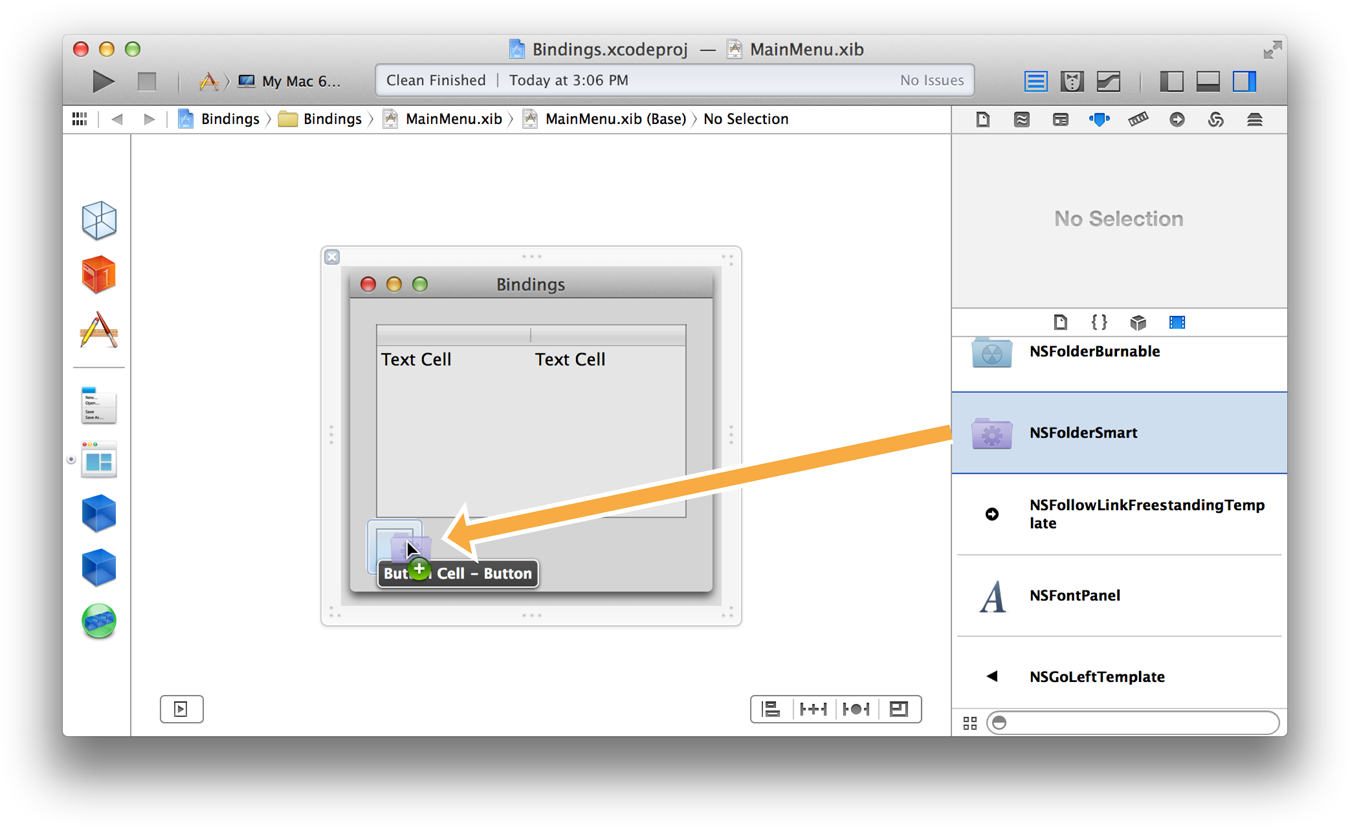Viewport: 1350px width, 828px height.
Task: Open the related items grid menu
Action: pyautogui.click(x=79, y=119)
